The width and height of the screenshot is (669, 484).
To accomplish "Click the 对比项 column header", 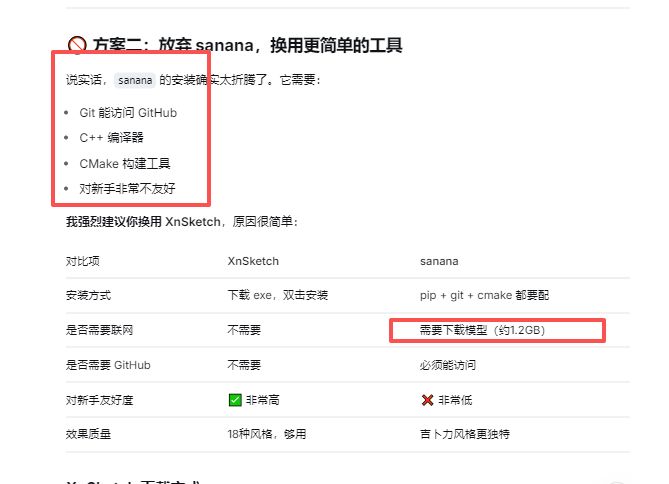I will 83,261.
